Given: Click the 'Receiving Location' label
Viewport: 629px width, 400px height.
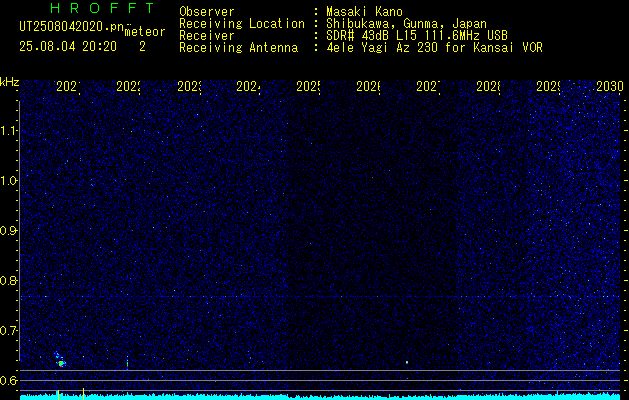Looking at the screenshot, I should pos(242,24).
